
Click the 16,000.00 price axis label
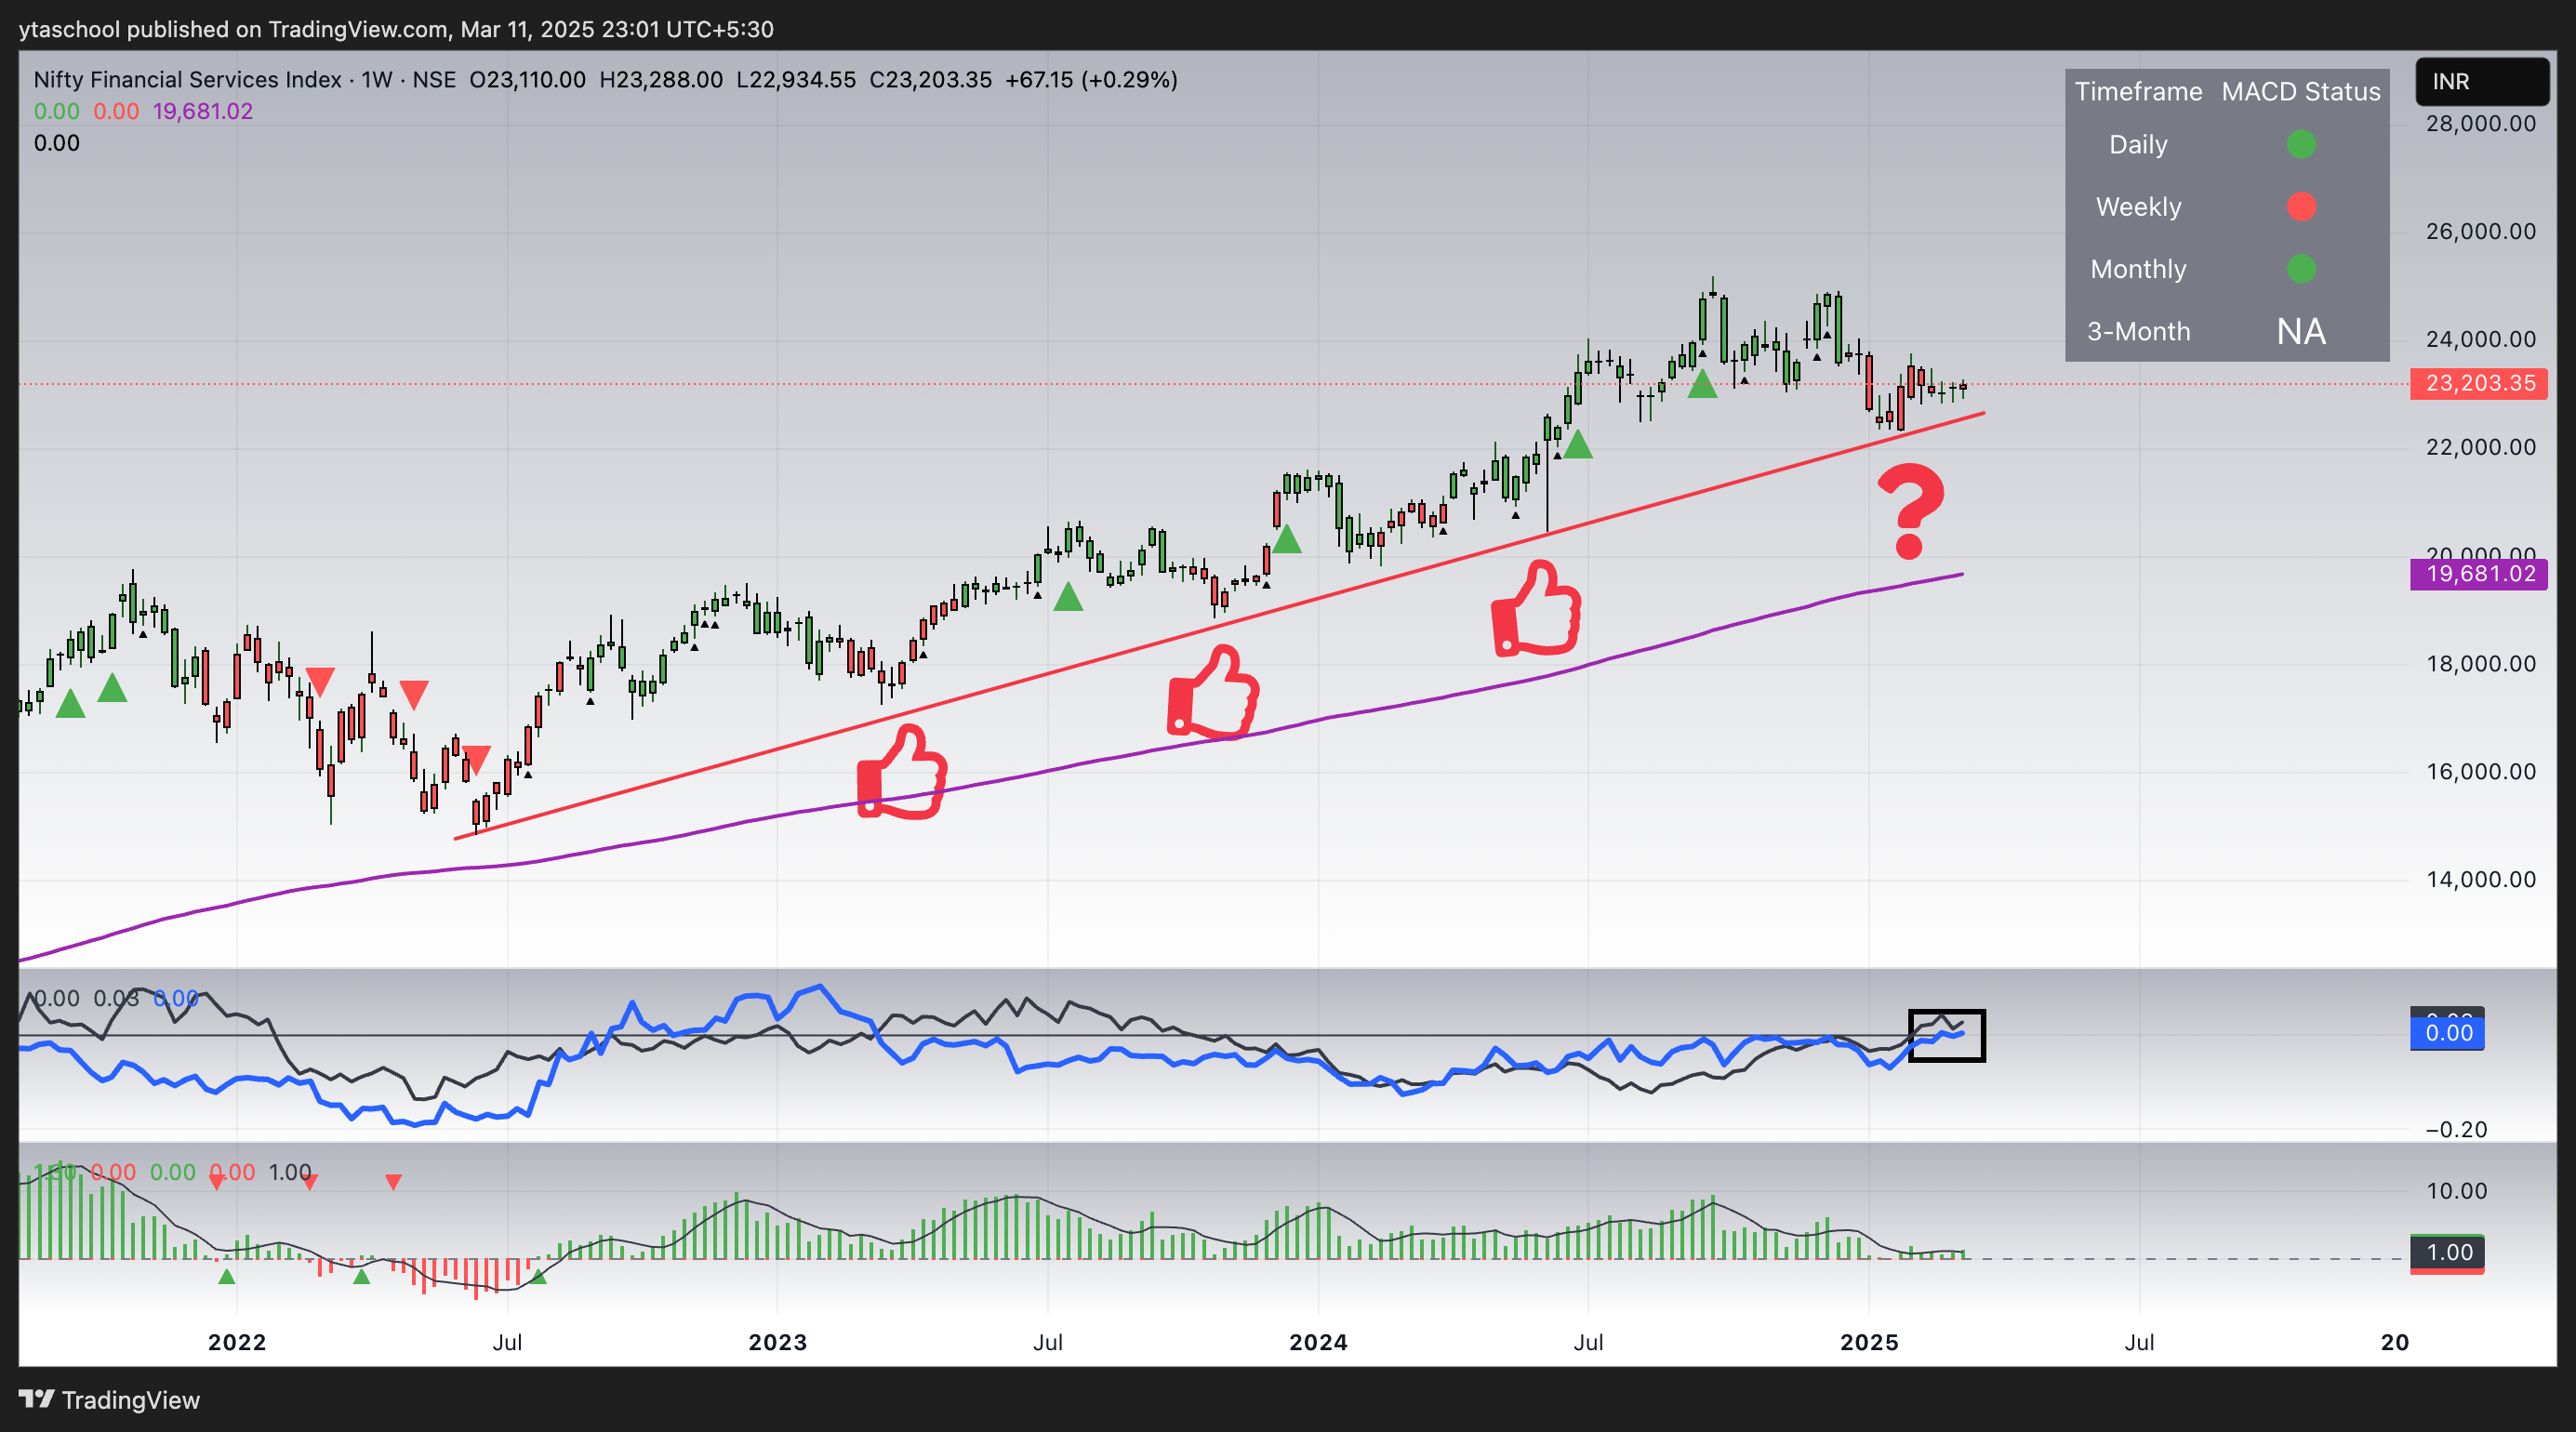2481,772
